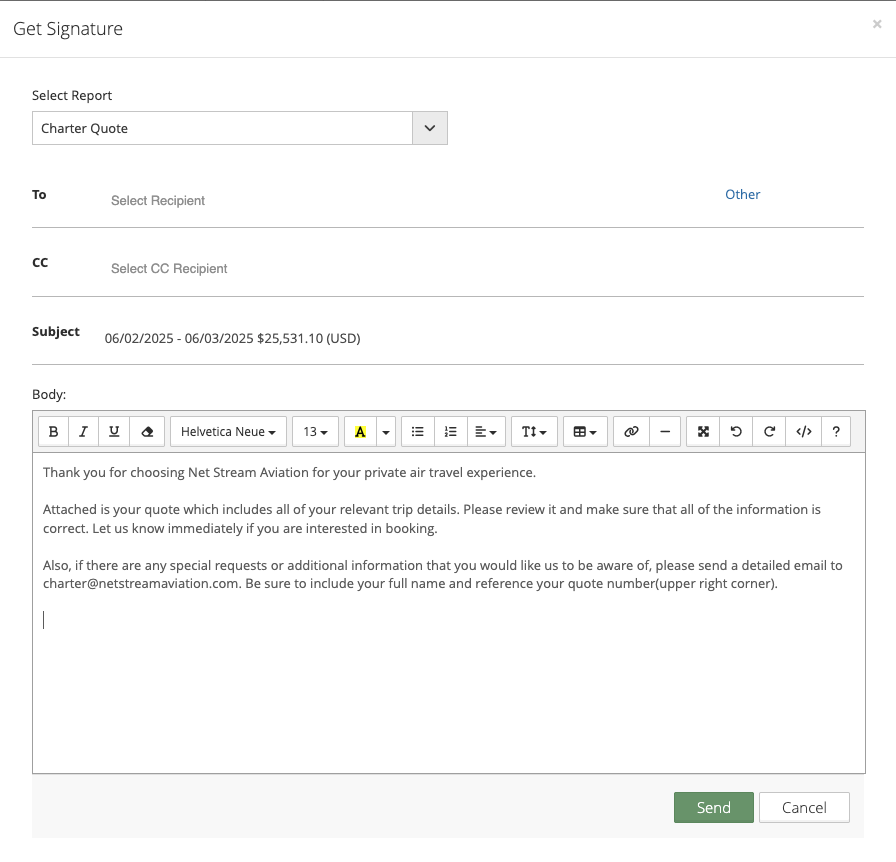Apply italic style to text

(x=83, y=432)
